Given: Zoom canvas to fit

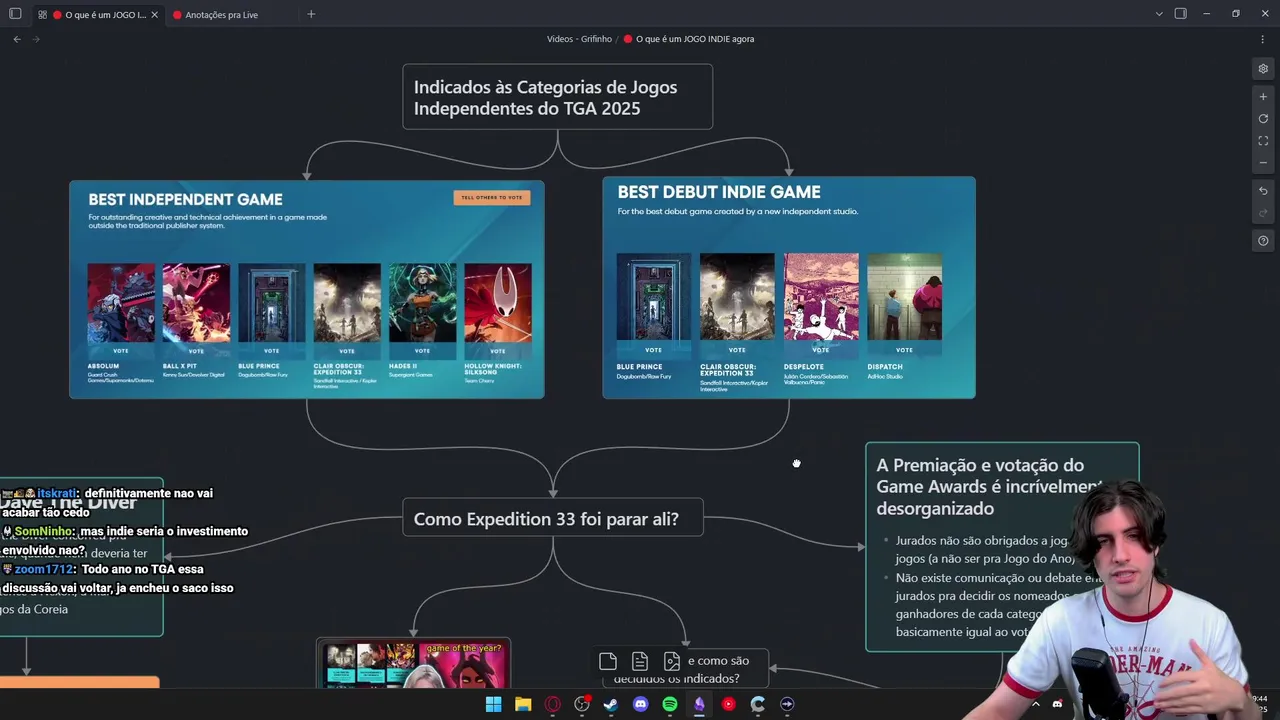Looking at the screenshot, I should 1263,141.
